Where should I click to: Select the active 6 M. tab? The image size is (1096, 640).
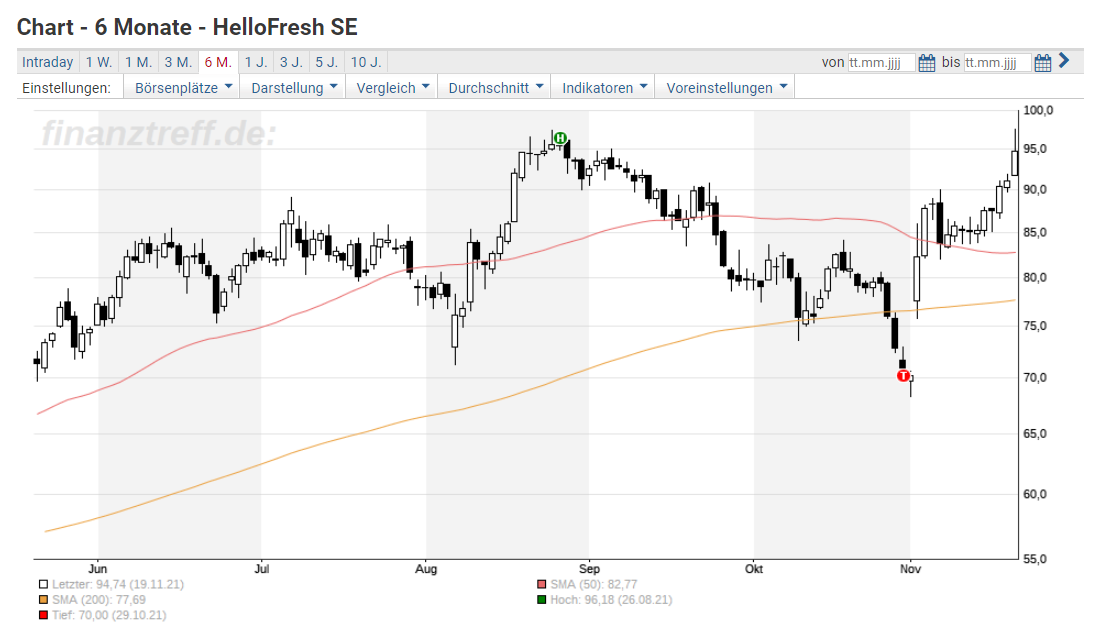point(218,62)
